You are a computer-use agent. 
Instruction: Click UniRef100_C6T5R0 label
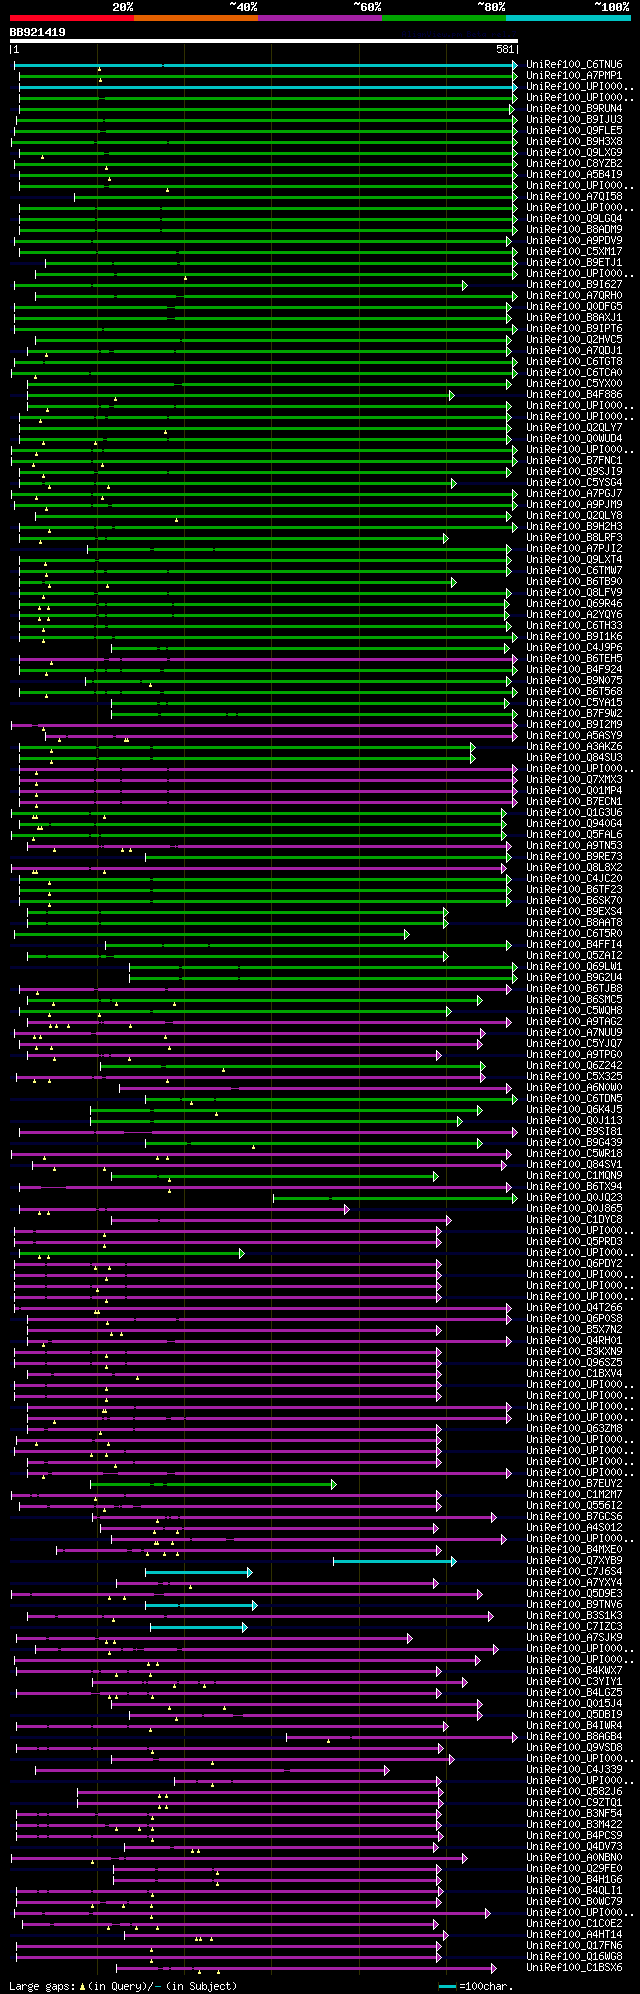574,934
